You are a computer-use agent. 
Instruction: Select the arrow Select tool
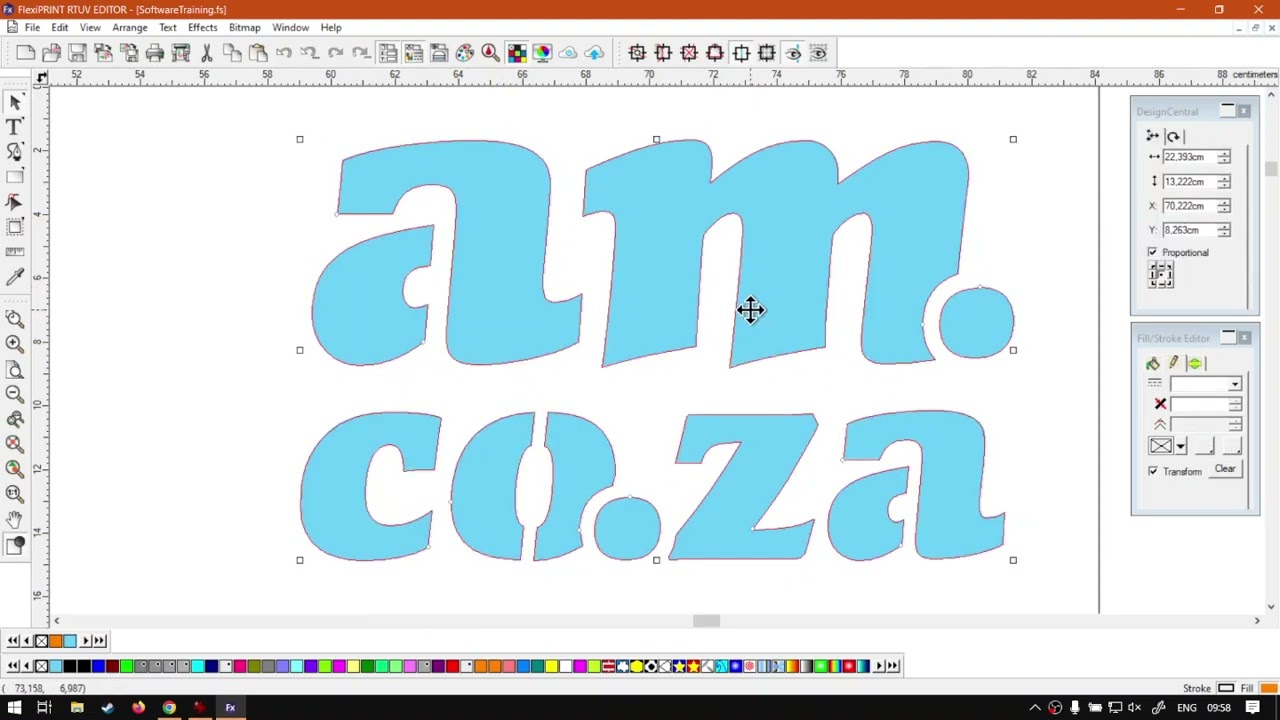(x=15, y=102)
